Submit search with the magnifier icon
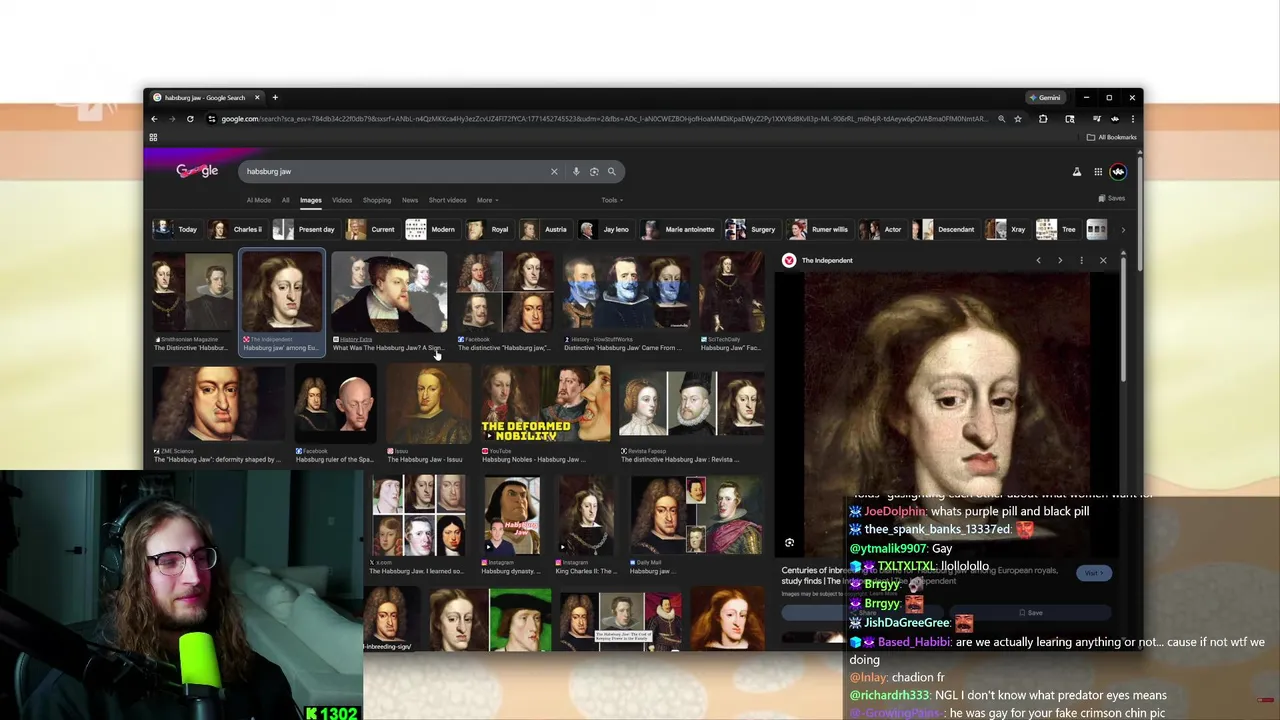Screen dimensions: 1280x720 pos(612,171)
